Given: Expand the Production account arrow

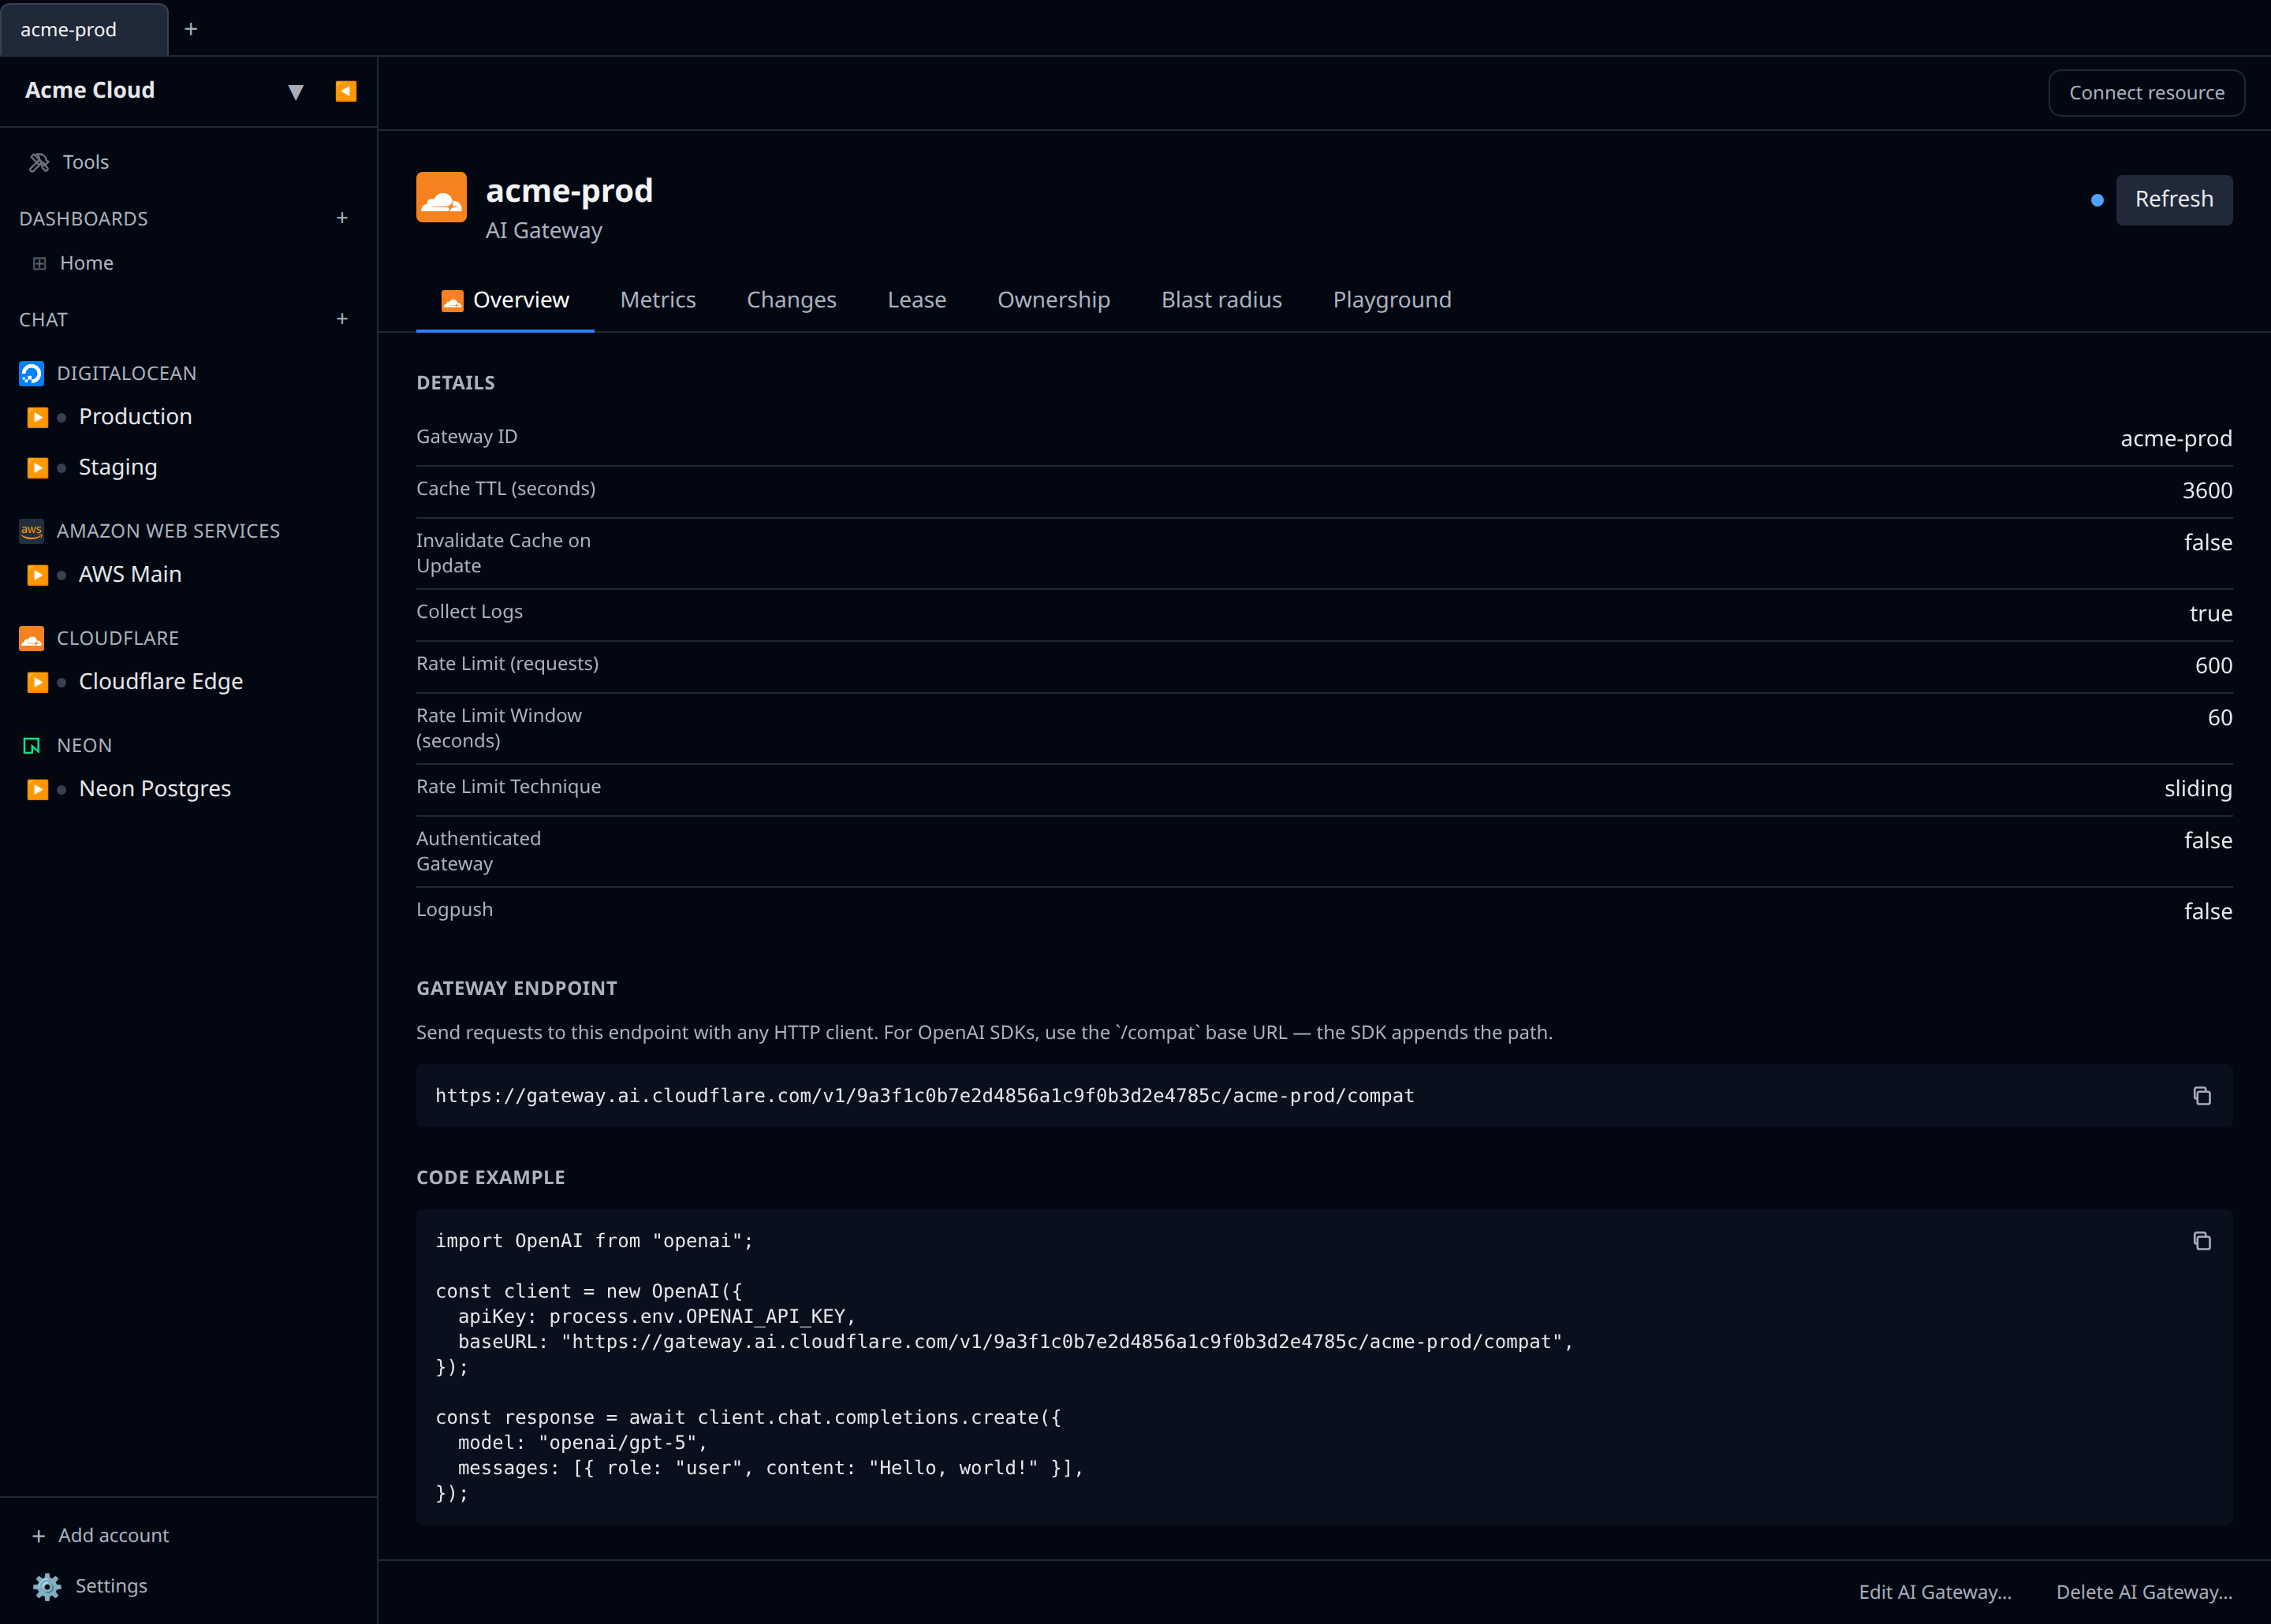Looking at the screenshot, I should [37, 417].
